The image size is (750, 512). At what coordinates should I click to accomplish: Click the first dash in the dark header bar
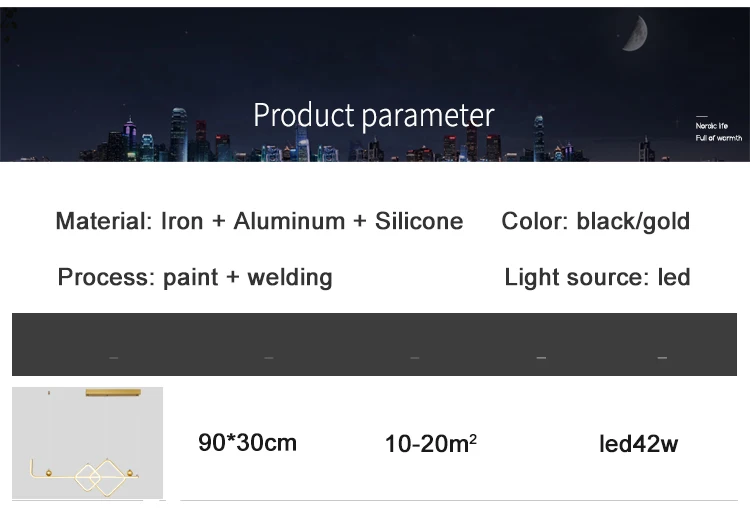pos(113,357)
